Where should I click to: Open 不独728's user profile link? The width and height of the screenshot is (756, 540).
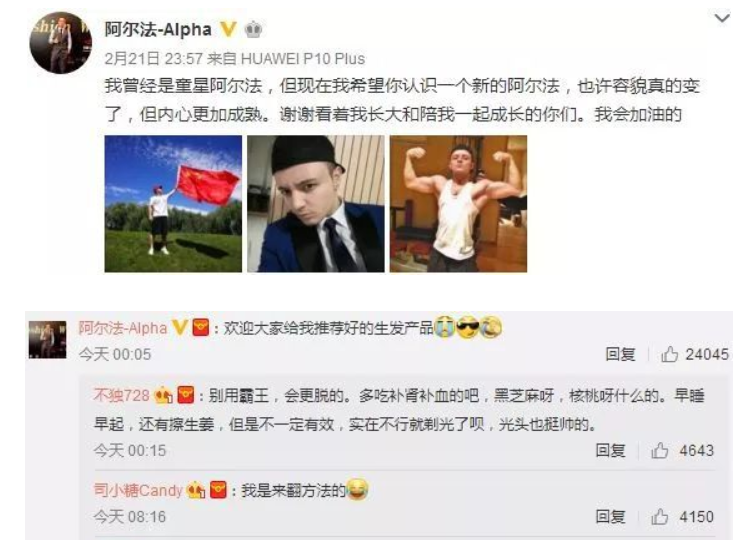[122, 396]
